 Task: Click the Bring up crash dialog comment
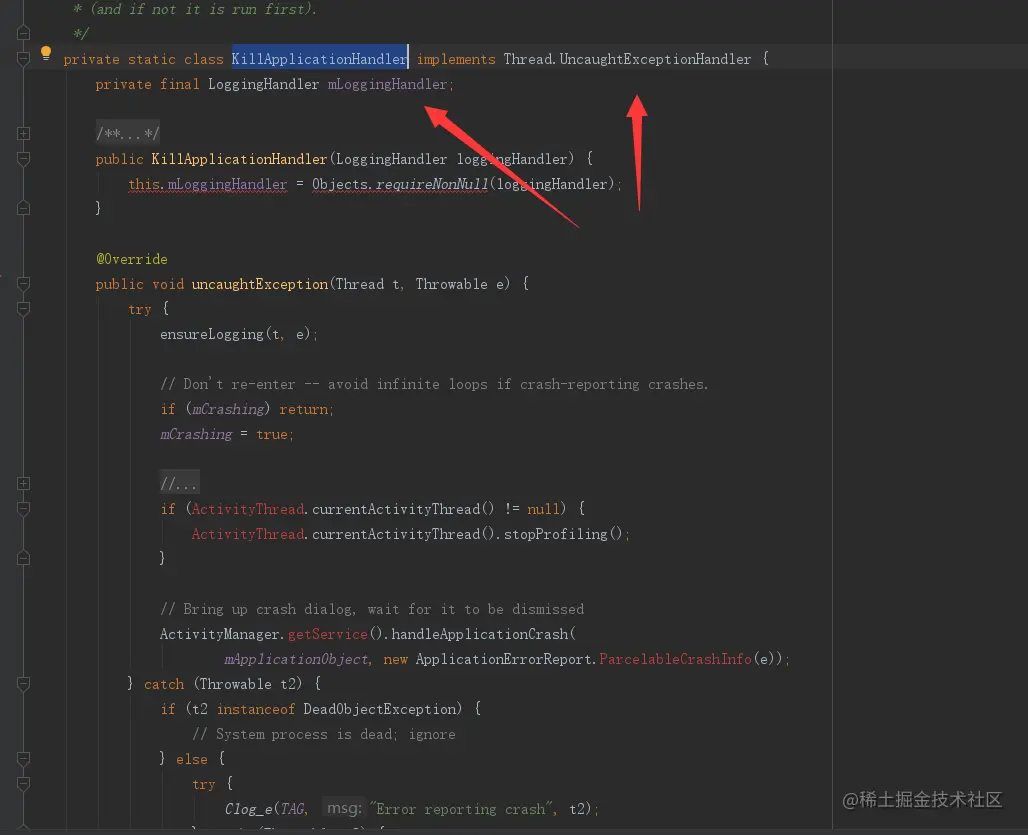[372, 609]
